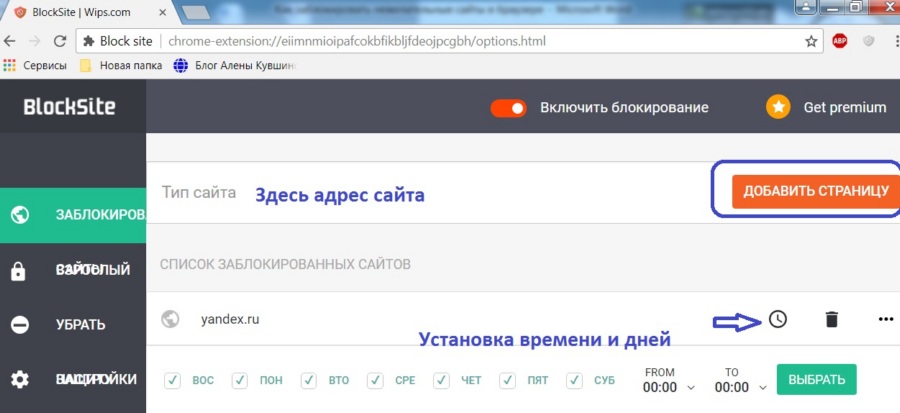Click the ВЫБРАТЬ button
Image resolution: width=900 pixels, height=413 pixels.
click(x=816, y=380)
